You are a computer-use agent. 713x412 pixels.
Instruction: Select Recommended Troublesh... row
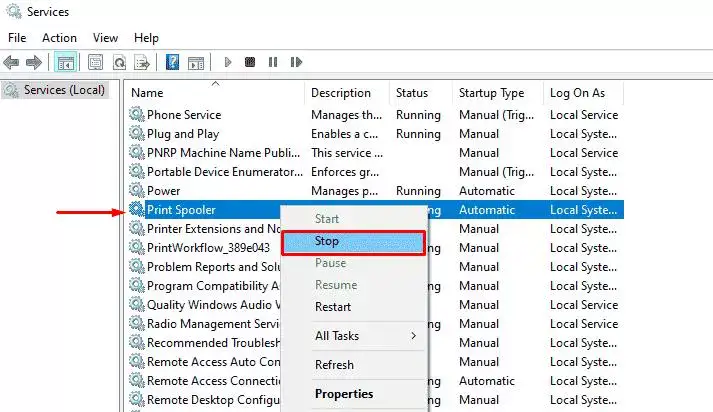coord(376,343)
